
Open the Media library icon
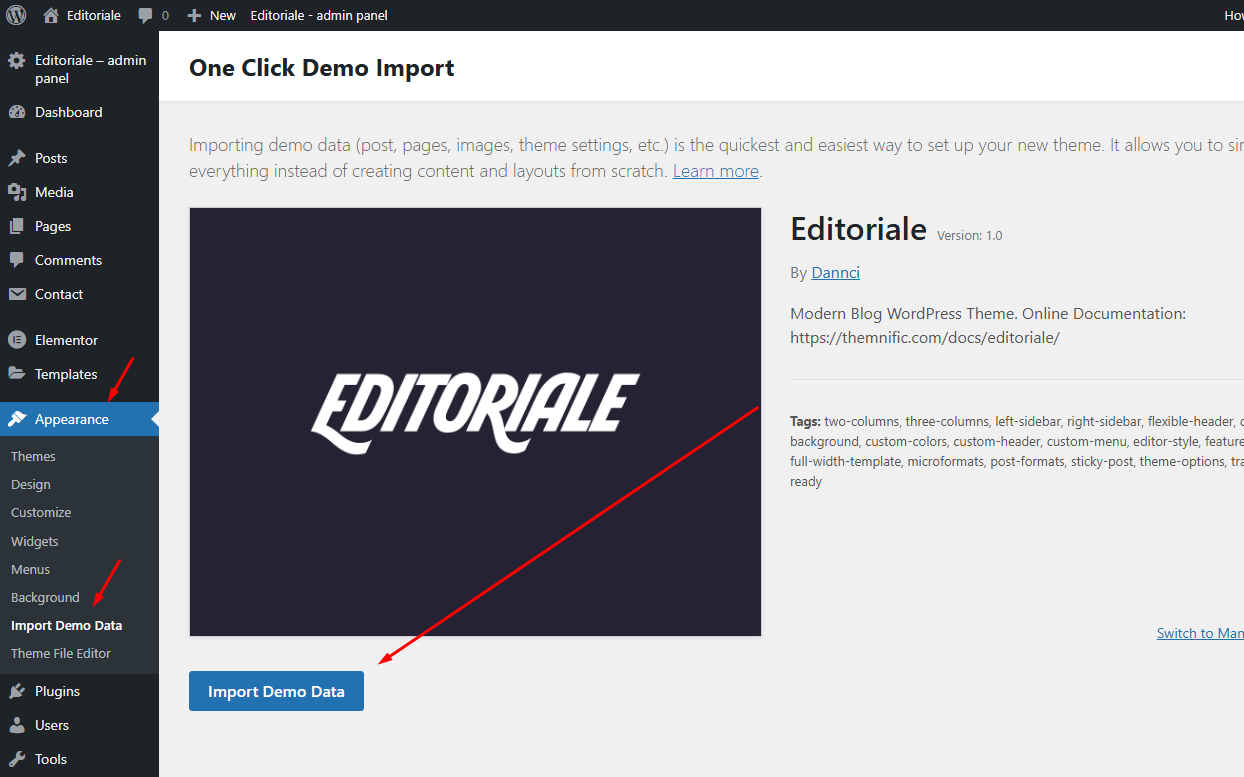(x=17, y=192)
